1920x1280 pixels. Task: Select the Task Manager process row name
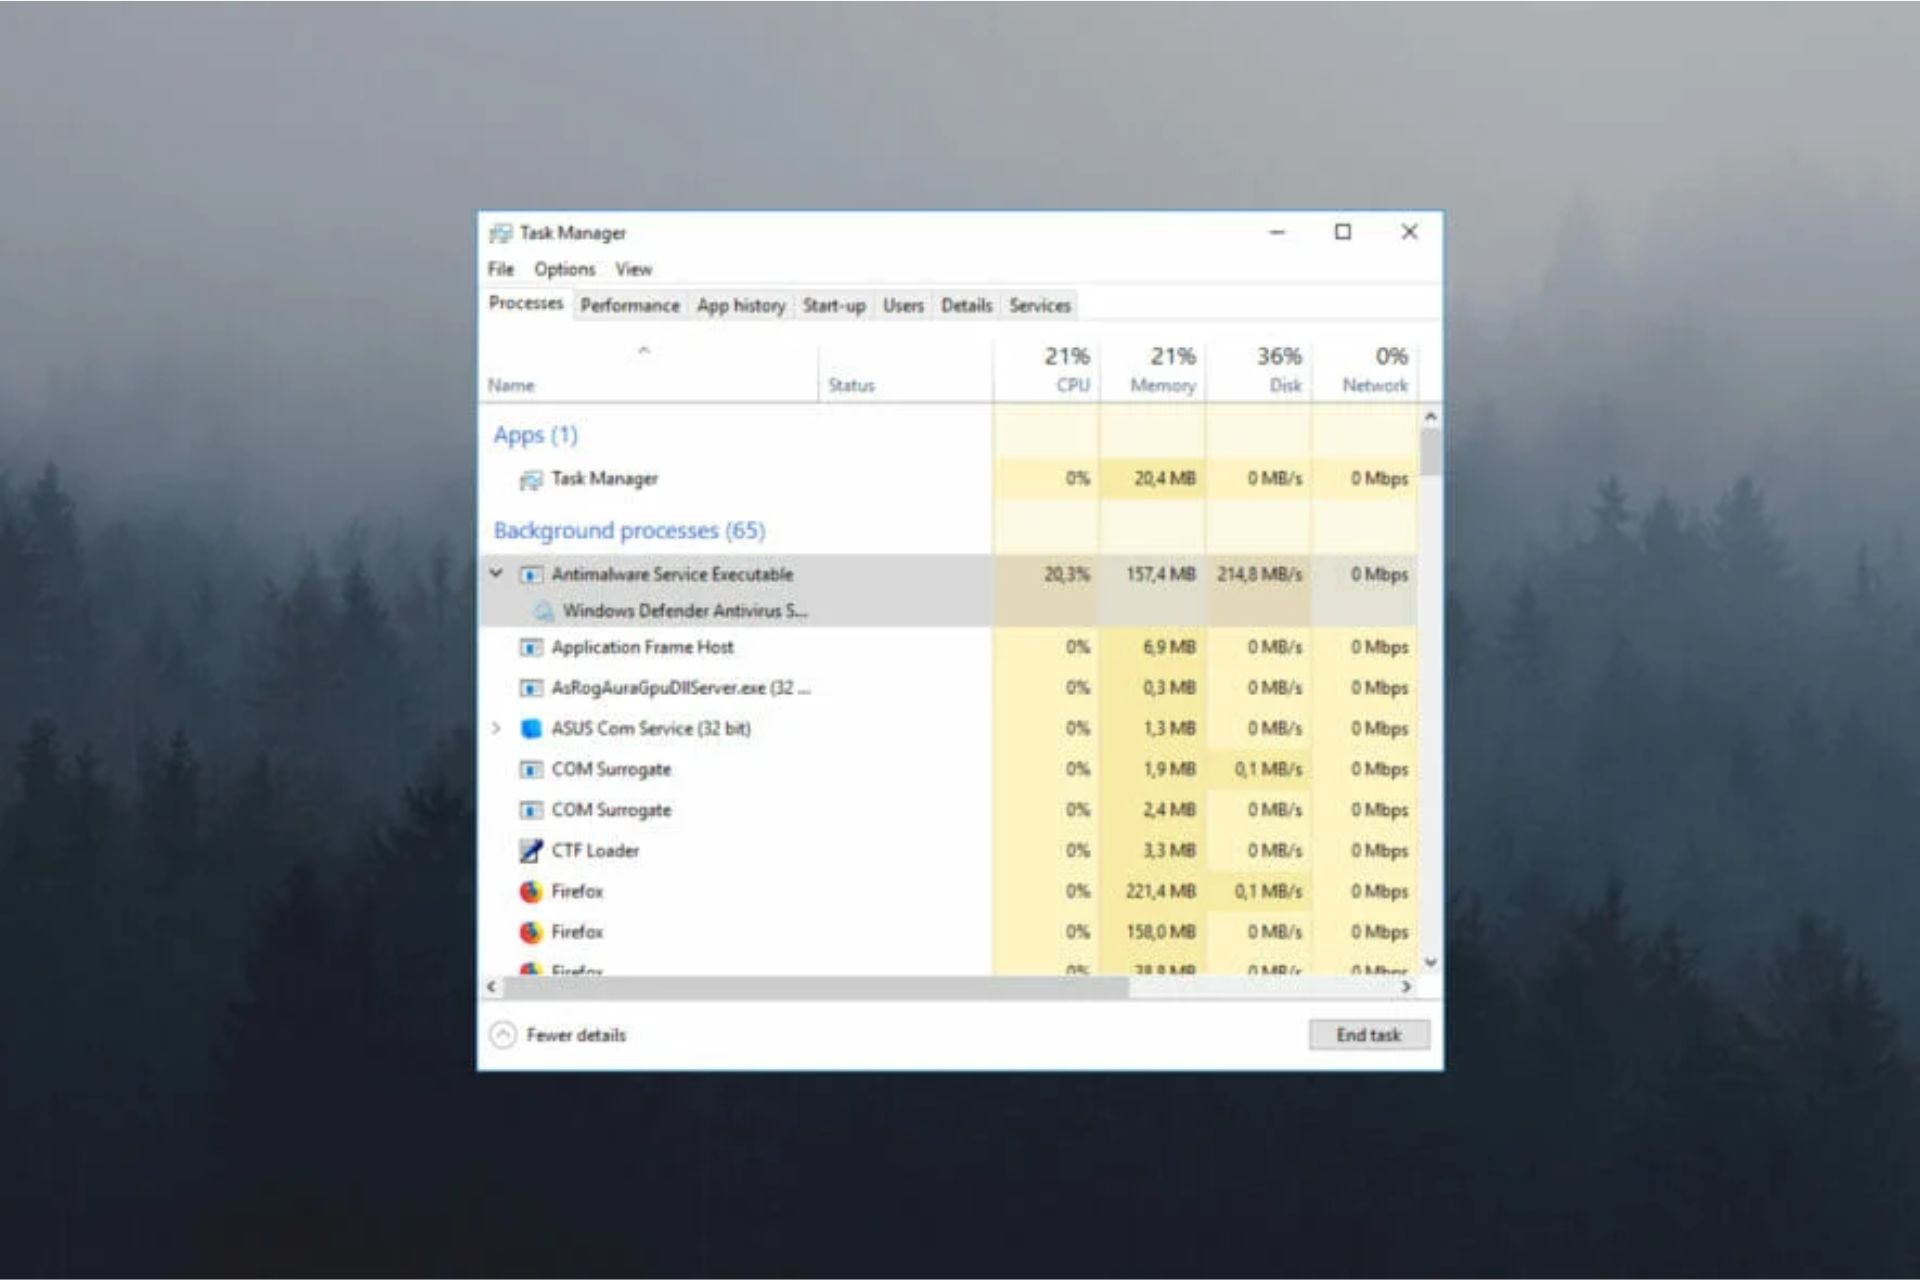click(604, 479)
